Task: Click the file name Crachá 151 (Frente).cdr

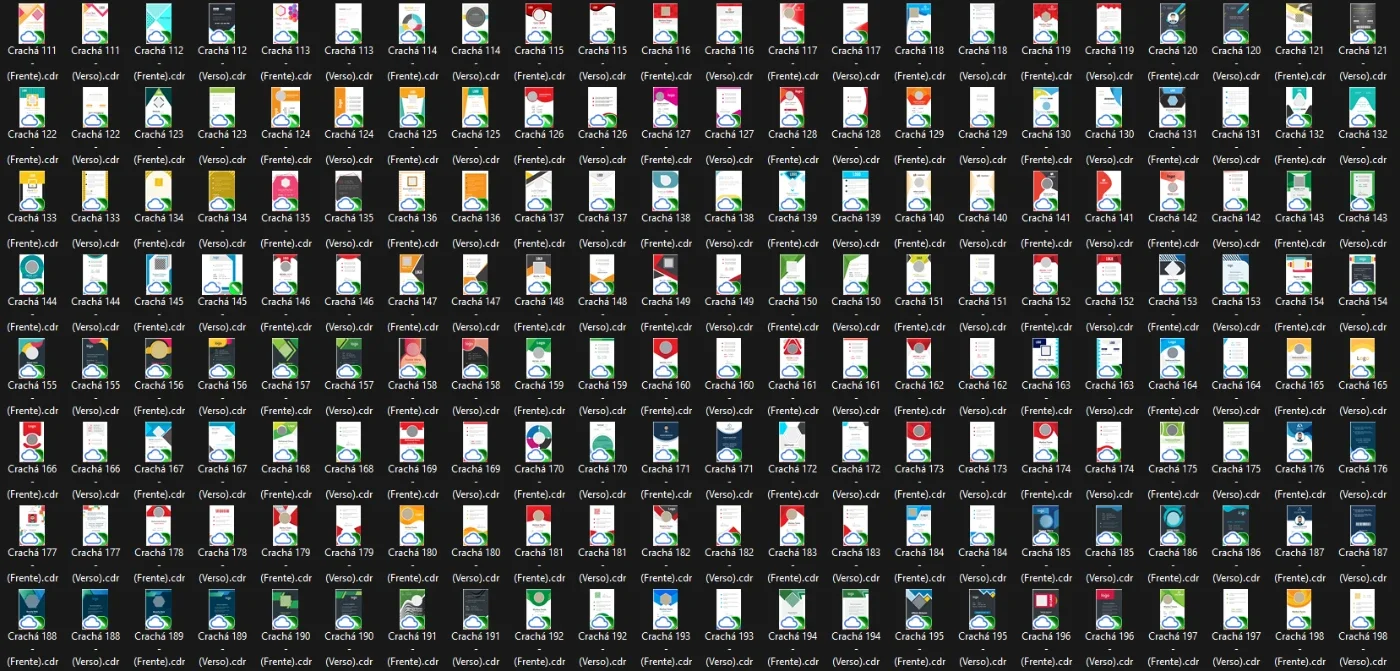Action: 919,314
